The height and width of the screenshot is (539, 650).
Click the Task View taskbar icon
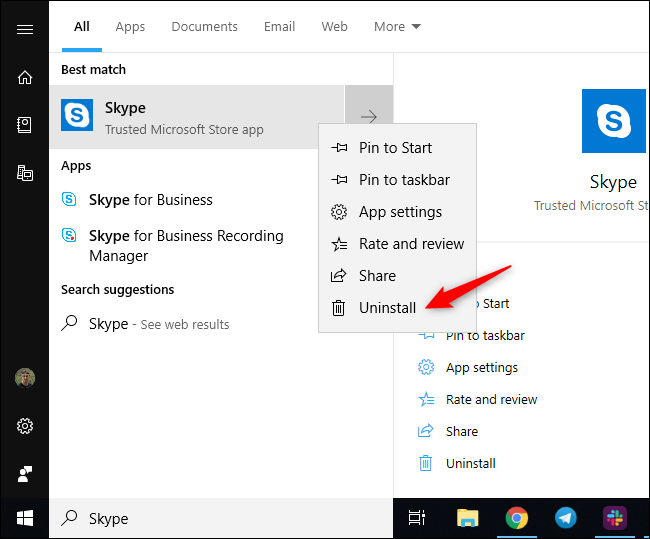point(417,518)
